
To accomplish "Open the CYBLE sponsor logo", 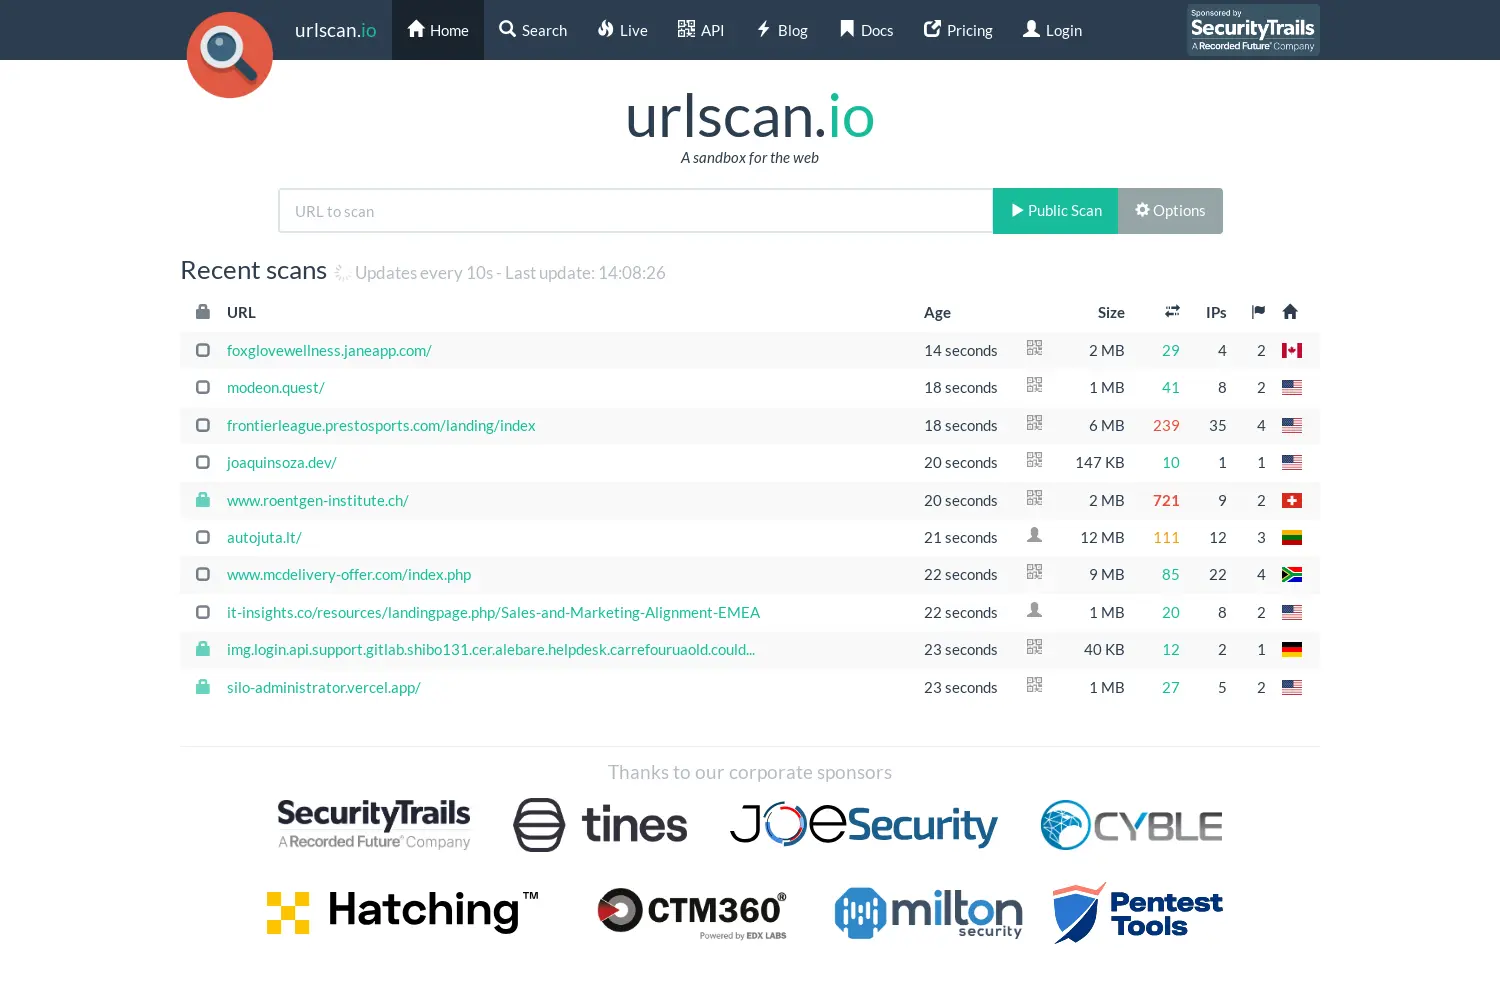I will tap(1131, 825).
